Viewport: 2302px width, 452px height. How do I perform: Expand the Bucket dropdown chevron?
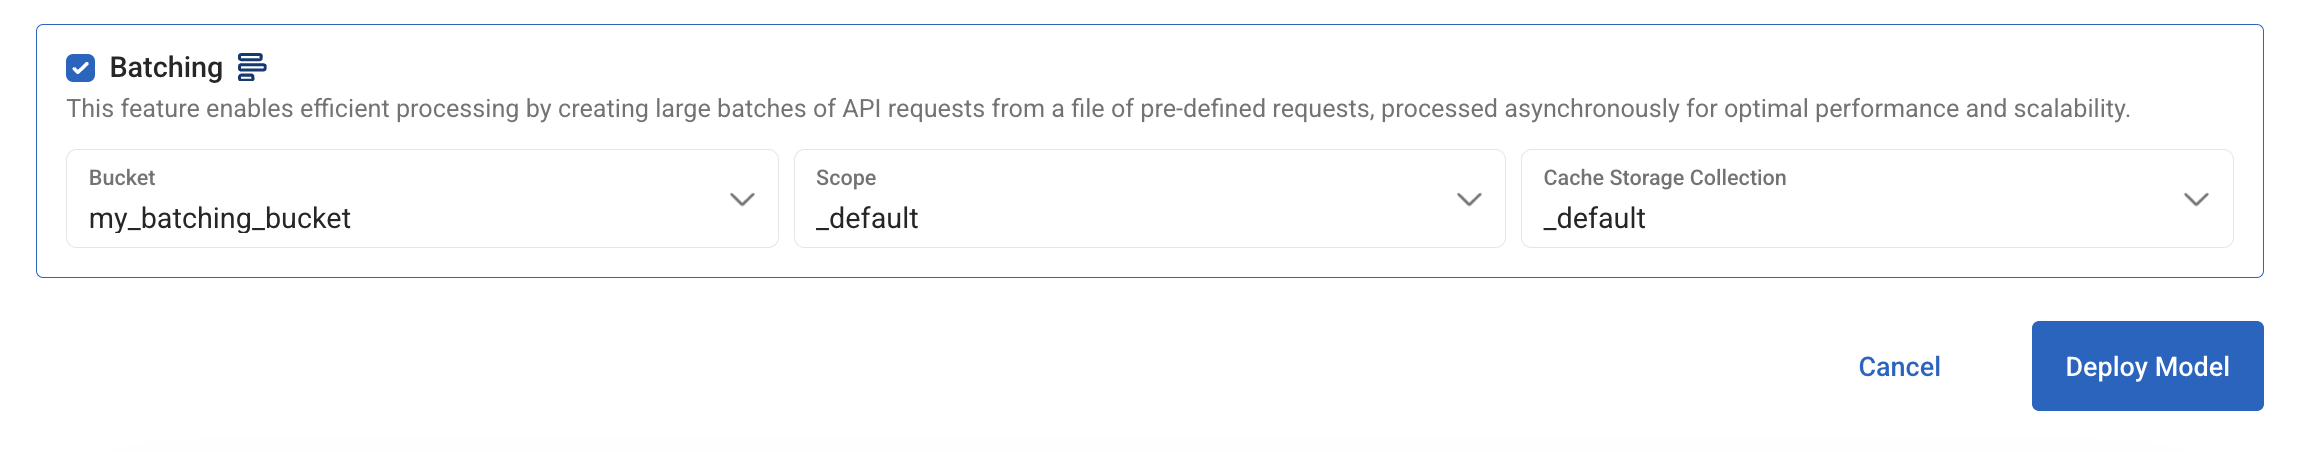click(x=742, y=199)
